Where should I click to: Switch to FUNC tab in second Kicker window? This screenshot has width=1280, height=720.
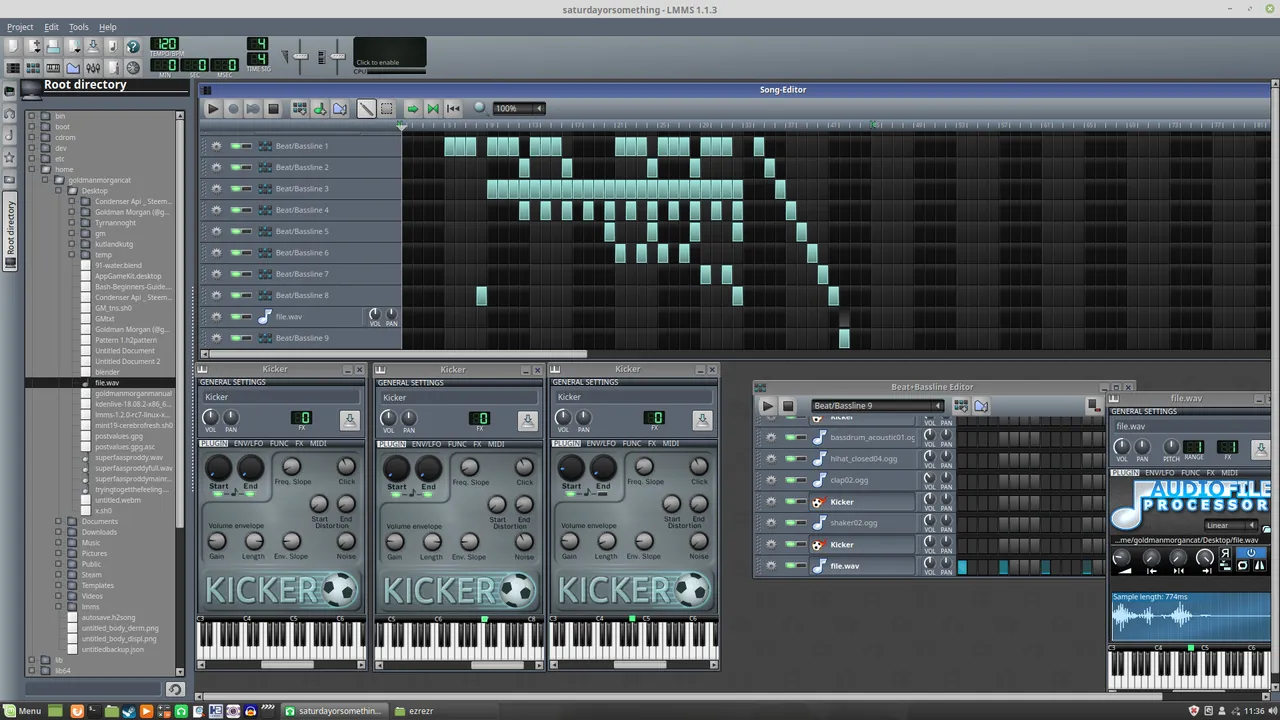click(x=457, y=443)
